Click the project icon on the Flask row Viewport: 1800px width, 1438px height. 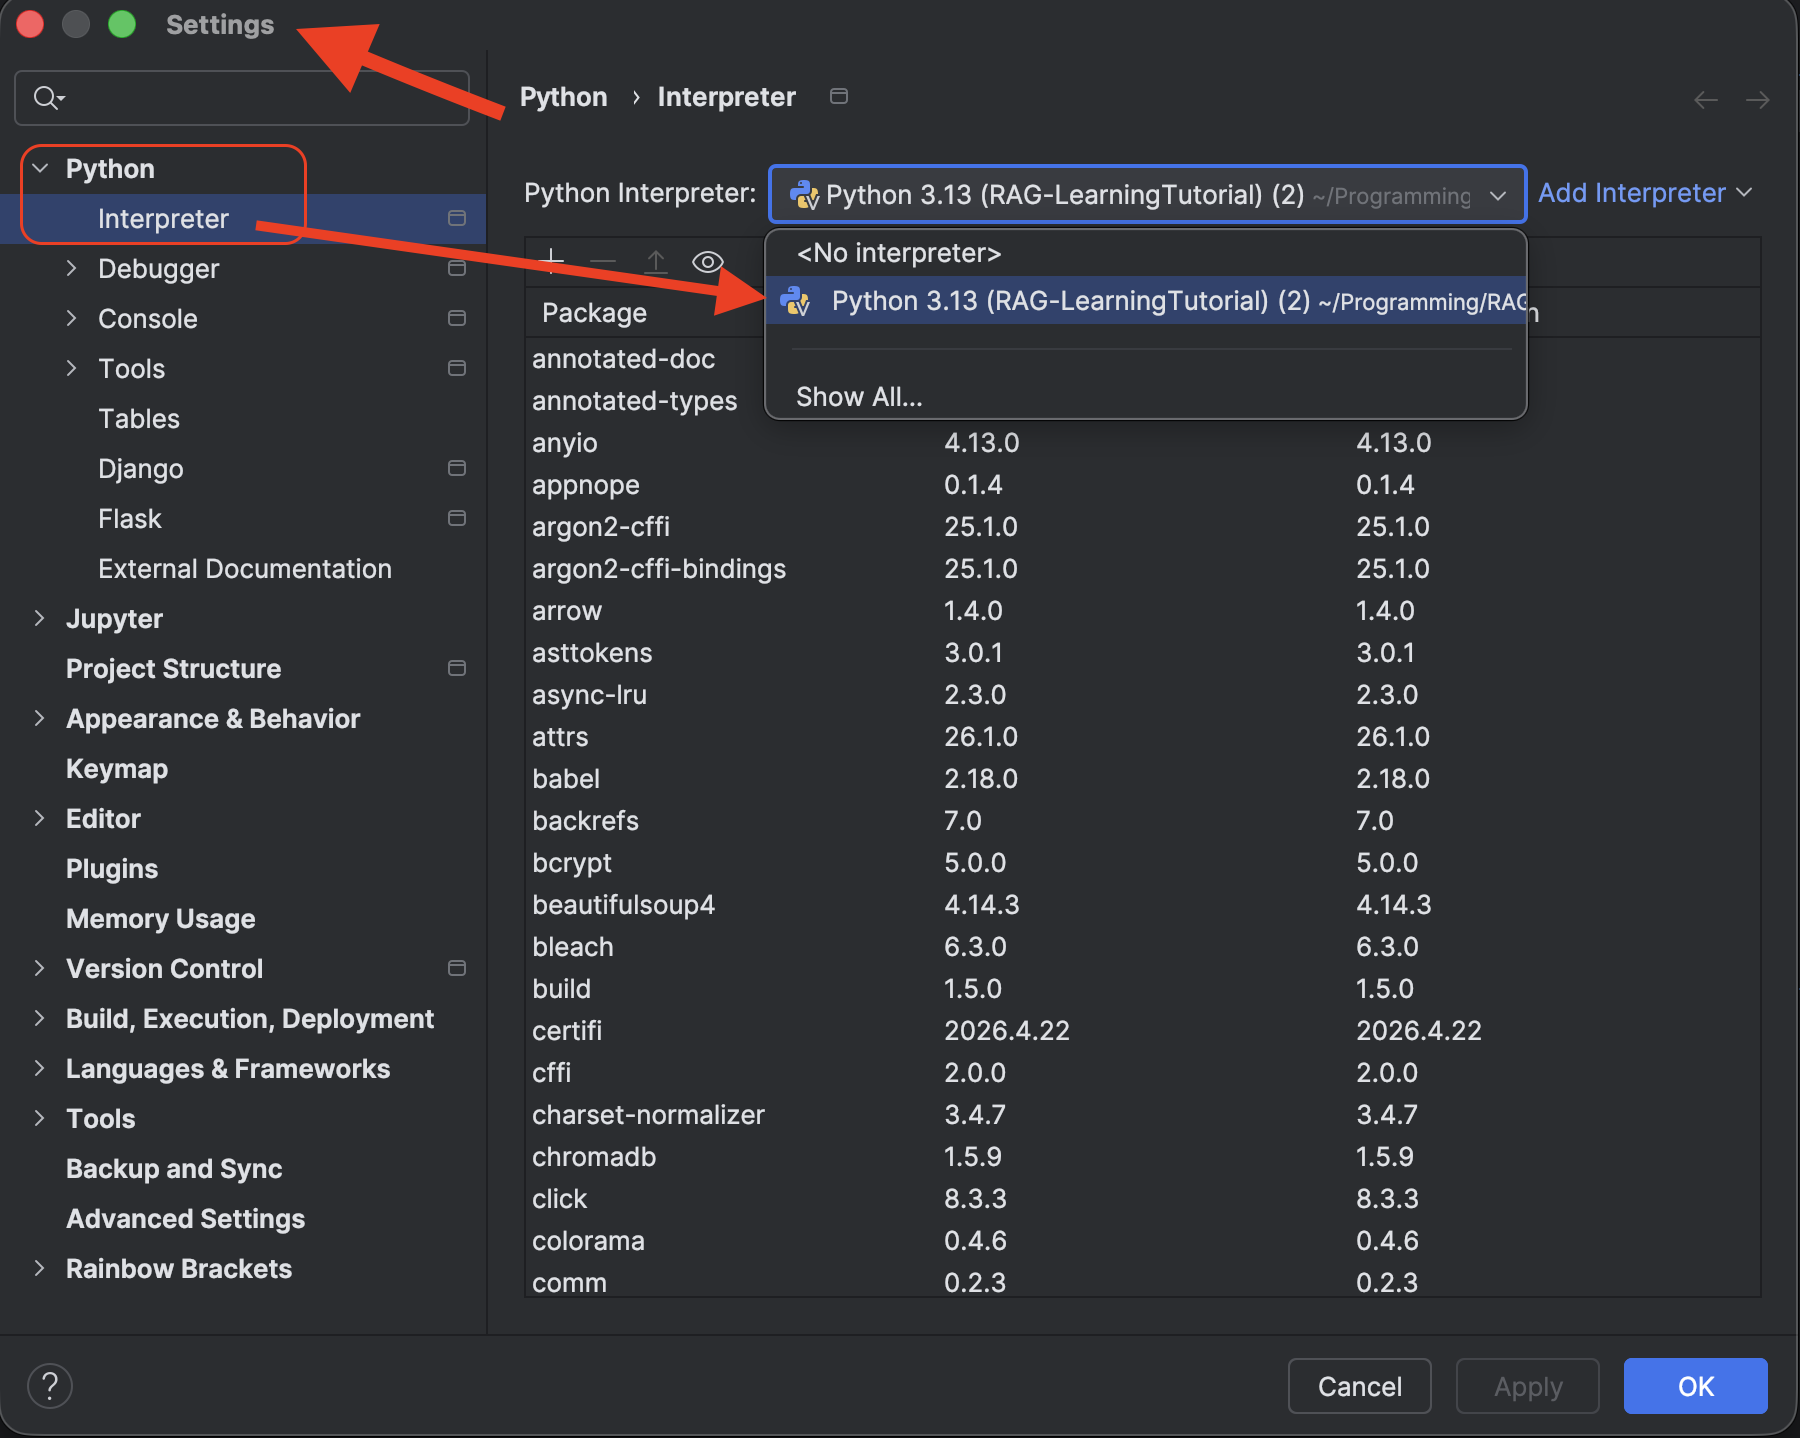(457, 518)
